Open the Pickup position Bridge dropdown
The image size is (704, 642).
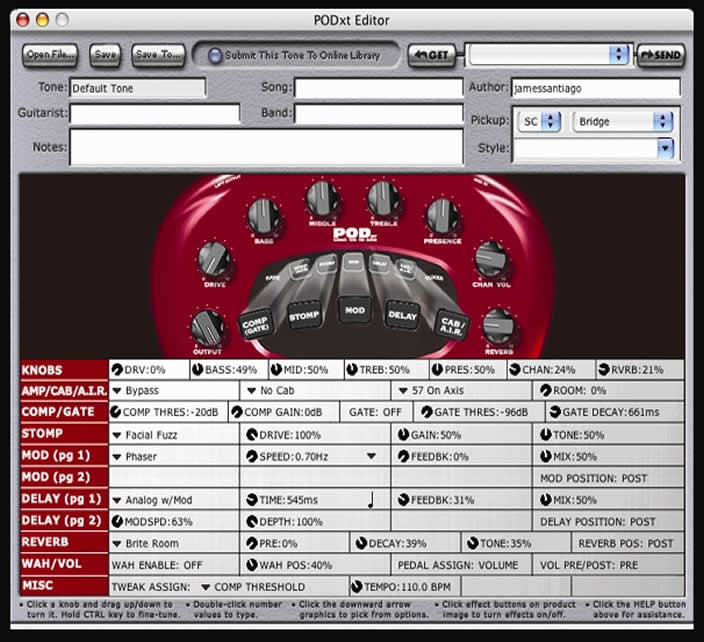(623, 121)
